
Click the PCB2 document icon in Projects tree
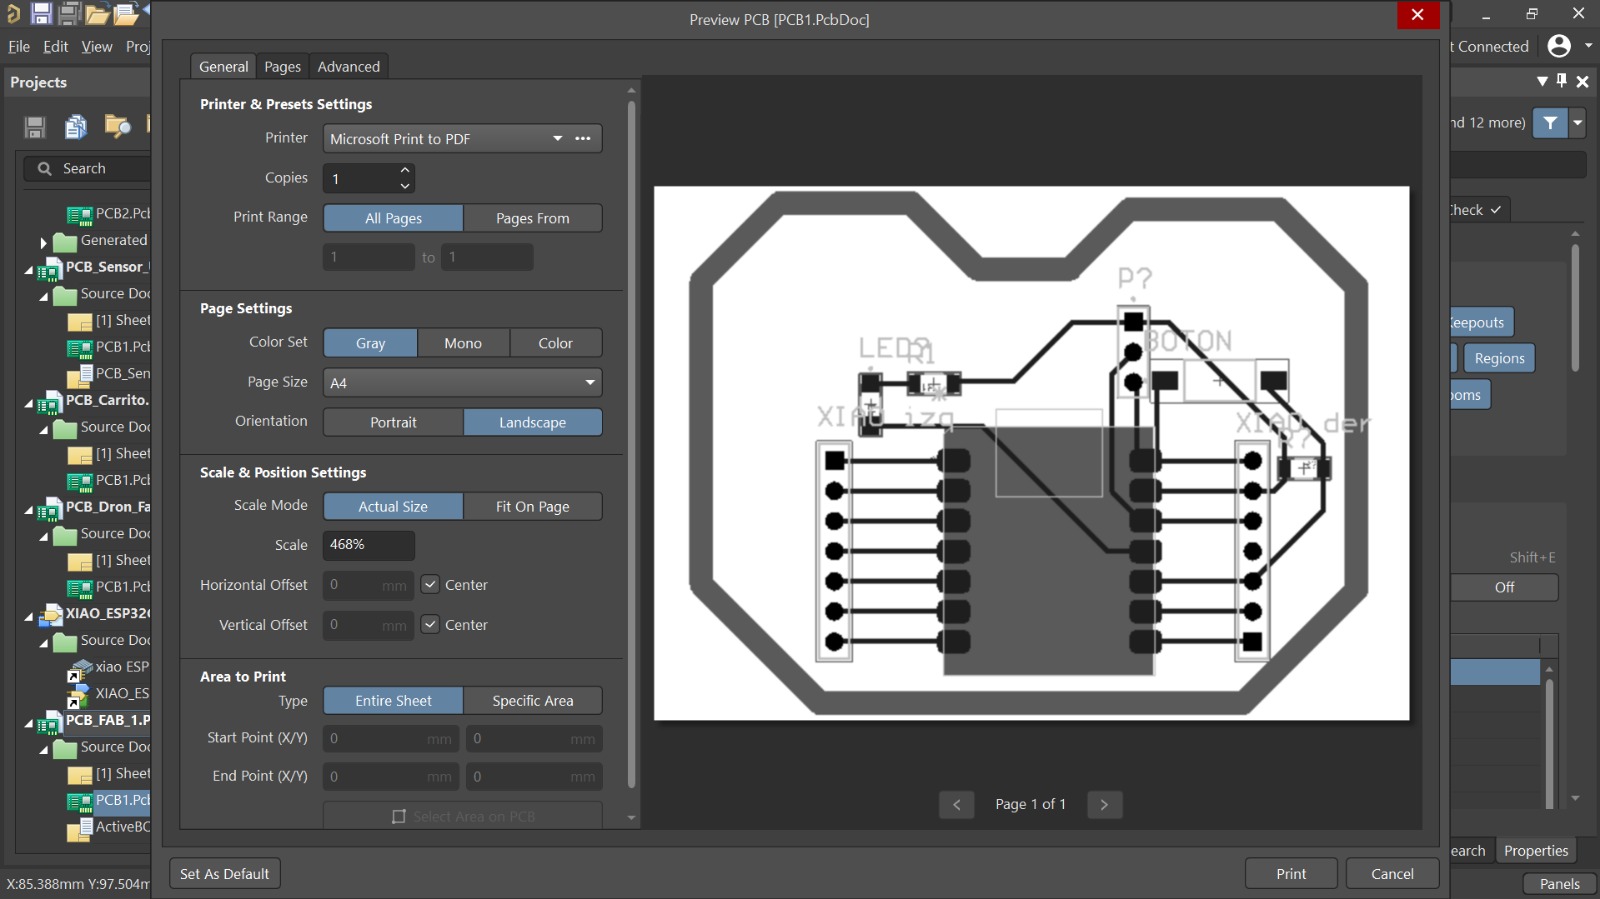click(x=79, y=214)
